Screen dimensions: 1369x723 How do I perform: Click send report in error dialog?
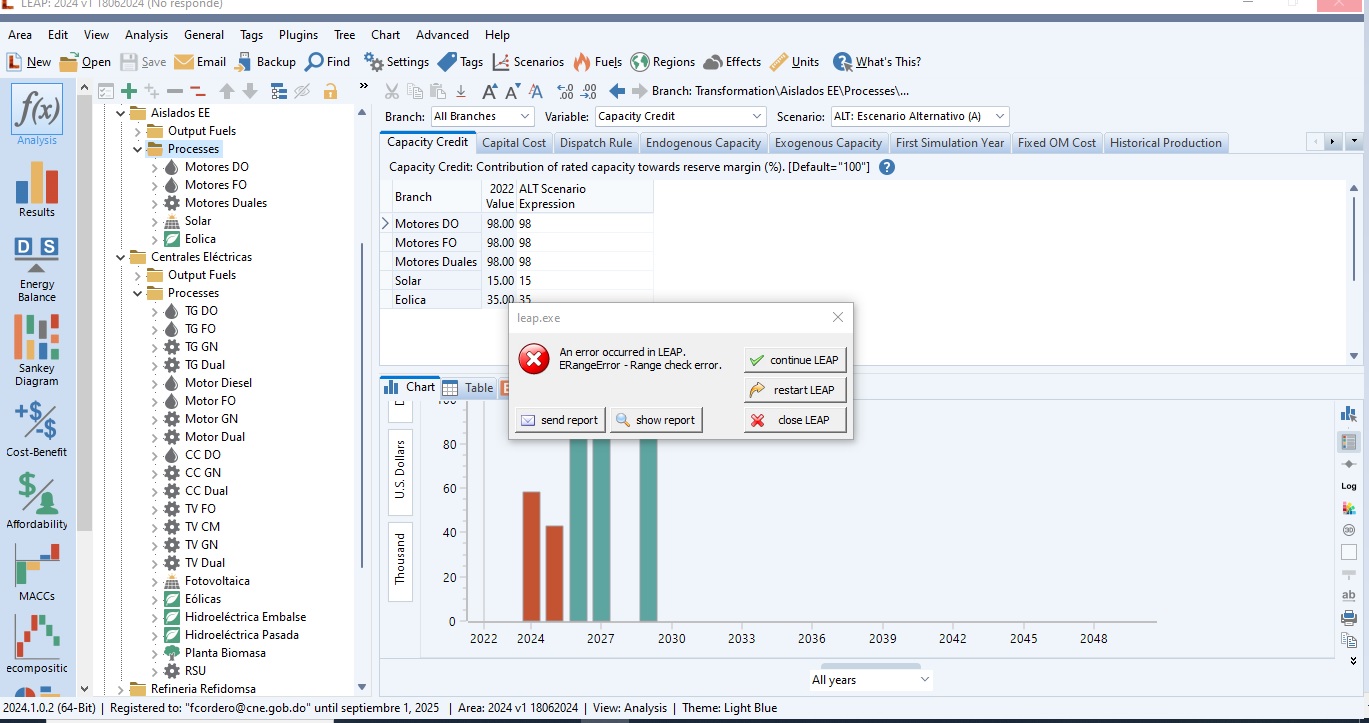(560, 420)
